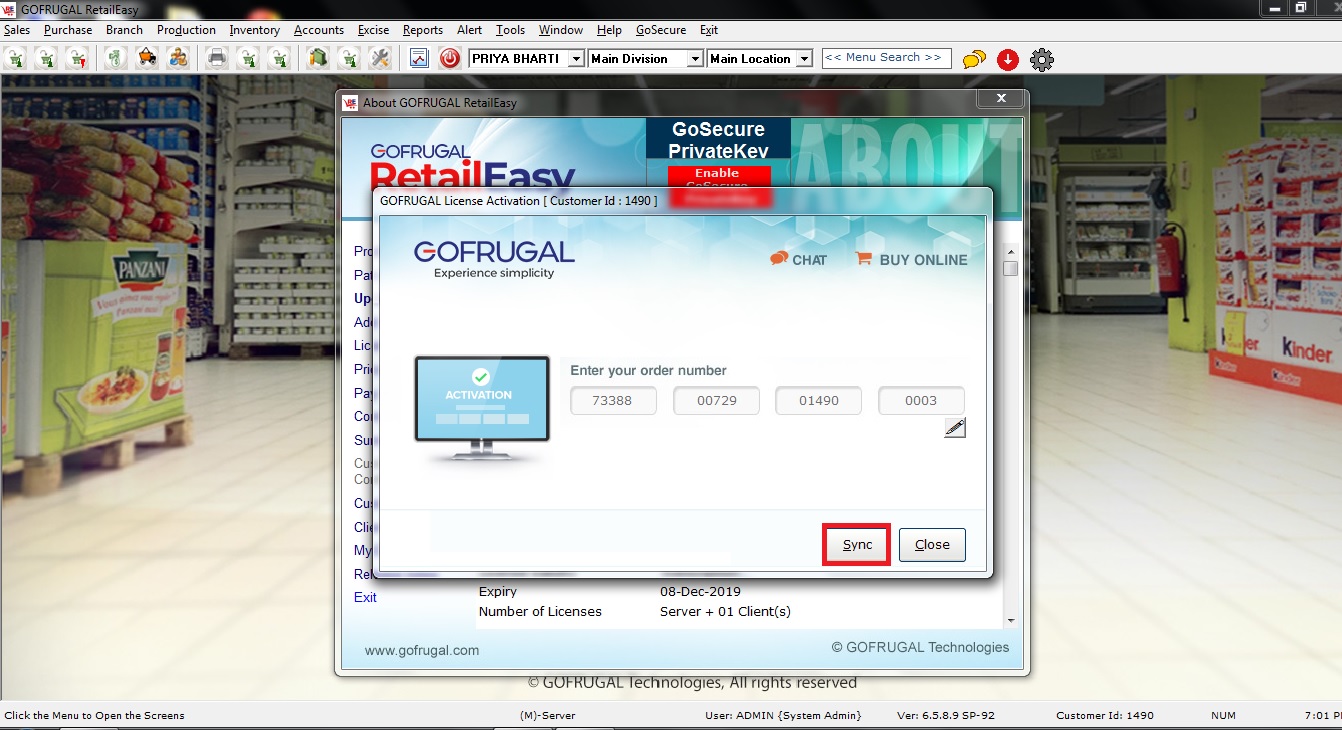The height and width of the screenshot is (730, 1342).
Task: Click the About window scrollbar up arrow
Action: pos(1010,252)
